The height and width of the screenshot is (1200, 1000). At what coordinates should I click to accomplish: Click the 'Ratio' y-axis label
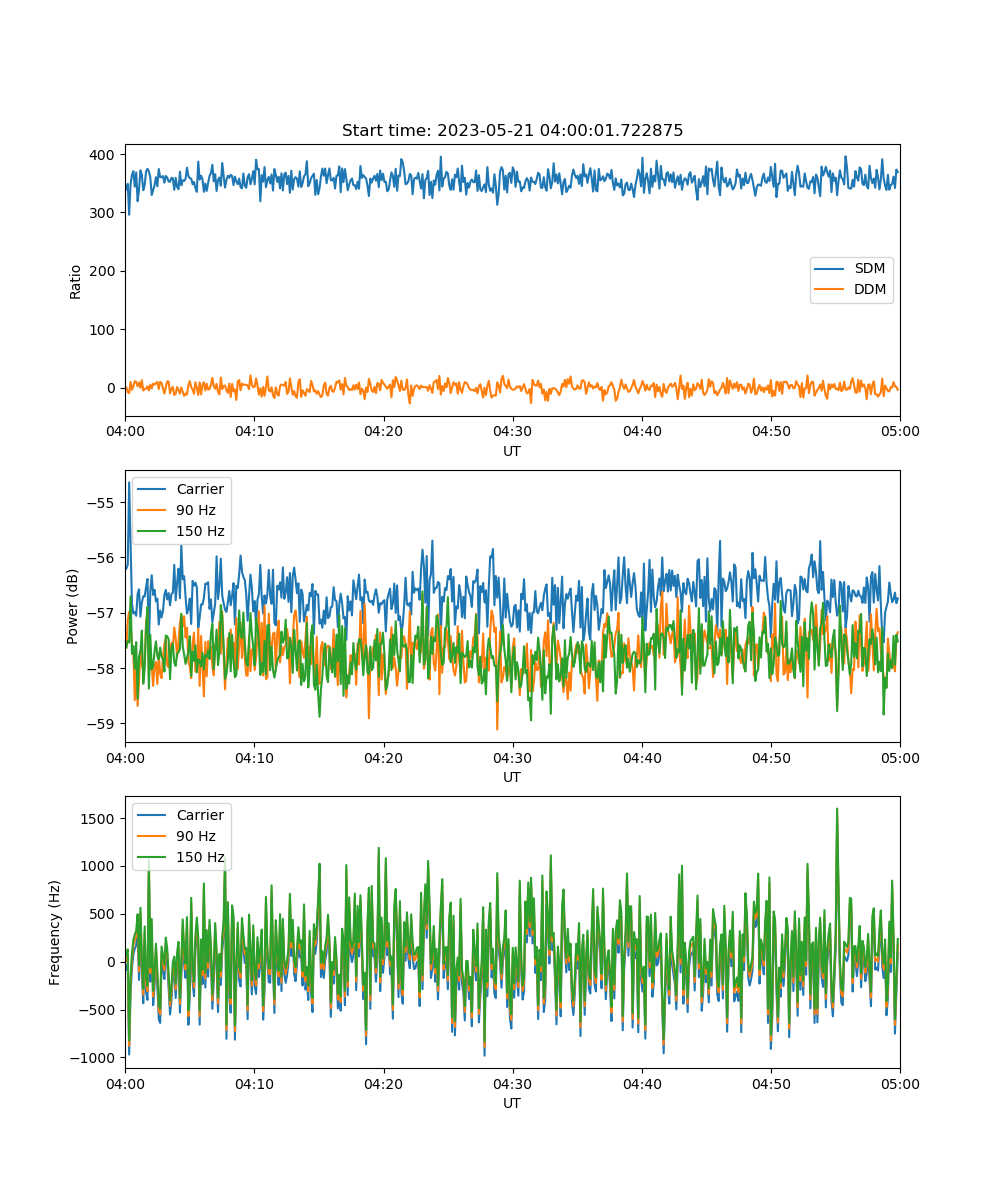coord(76,280)
